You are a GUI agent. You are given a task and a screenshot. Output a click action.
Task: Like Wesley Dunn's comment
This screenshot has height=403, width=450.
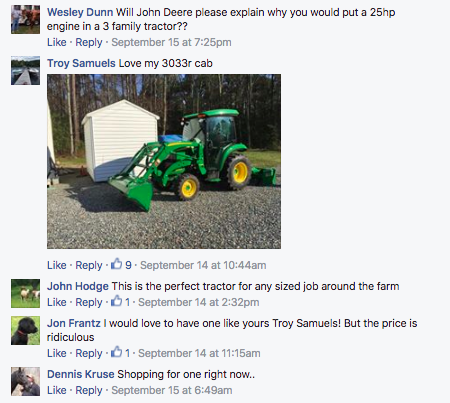tap(57, 42)
